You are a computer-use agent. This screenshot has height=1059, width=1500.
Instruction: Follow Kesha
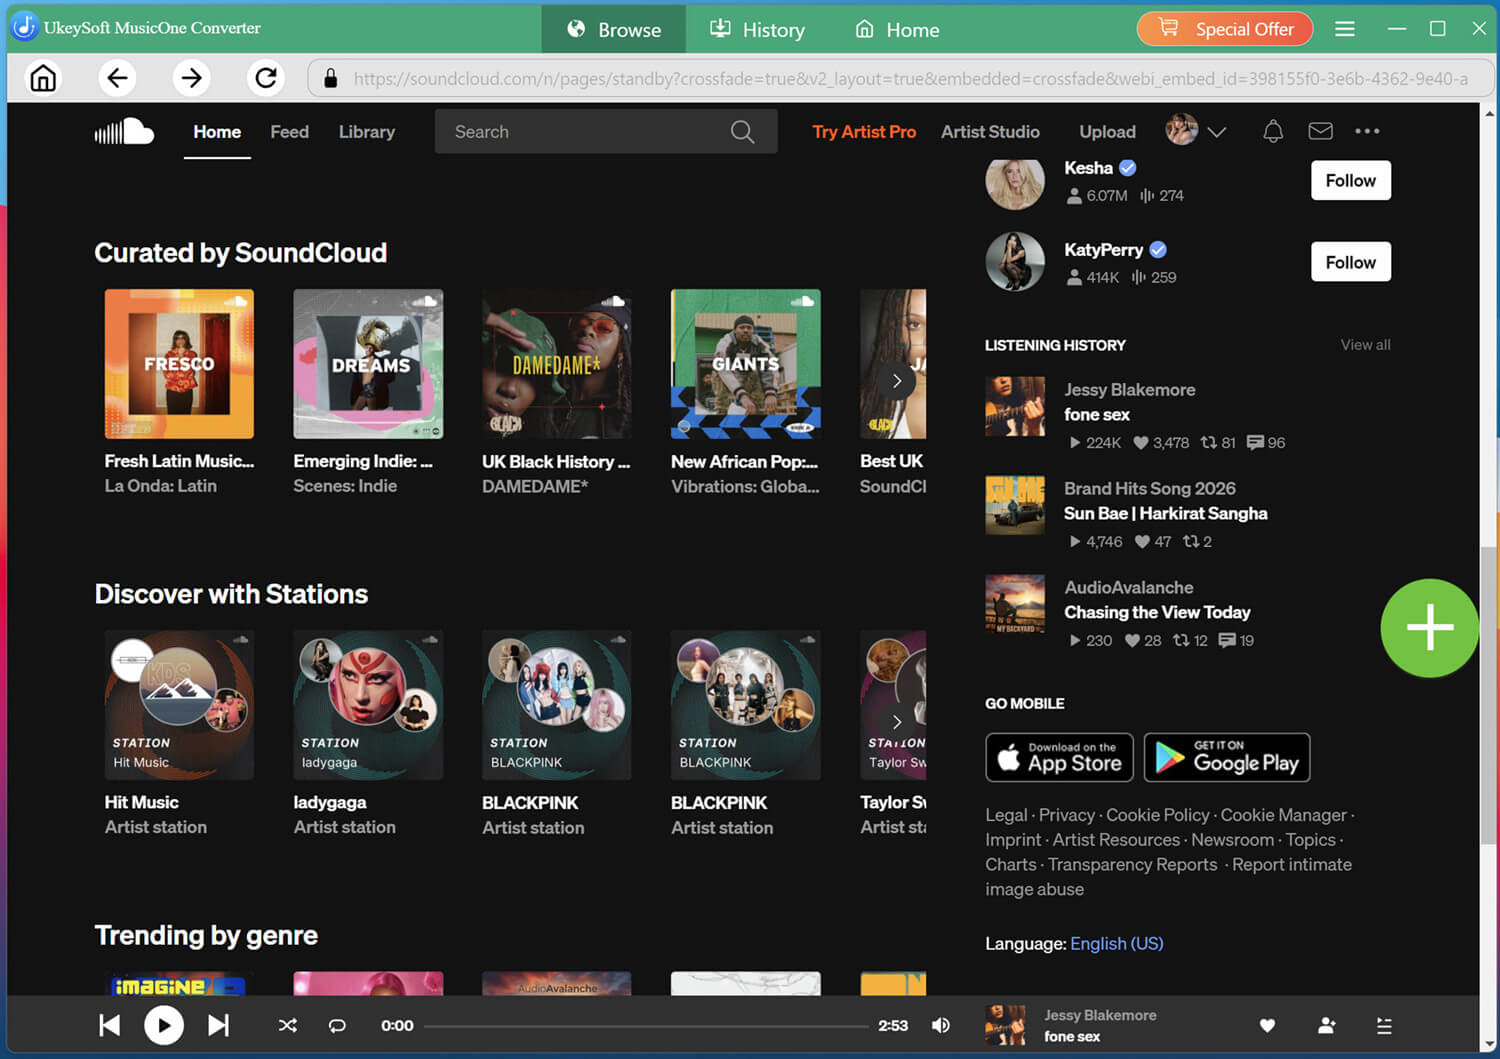(1350, 180)
